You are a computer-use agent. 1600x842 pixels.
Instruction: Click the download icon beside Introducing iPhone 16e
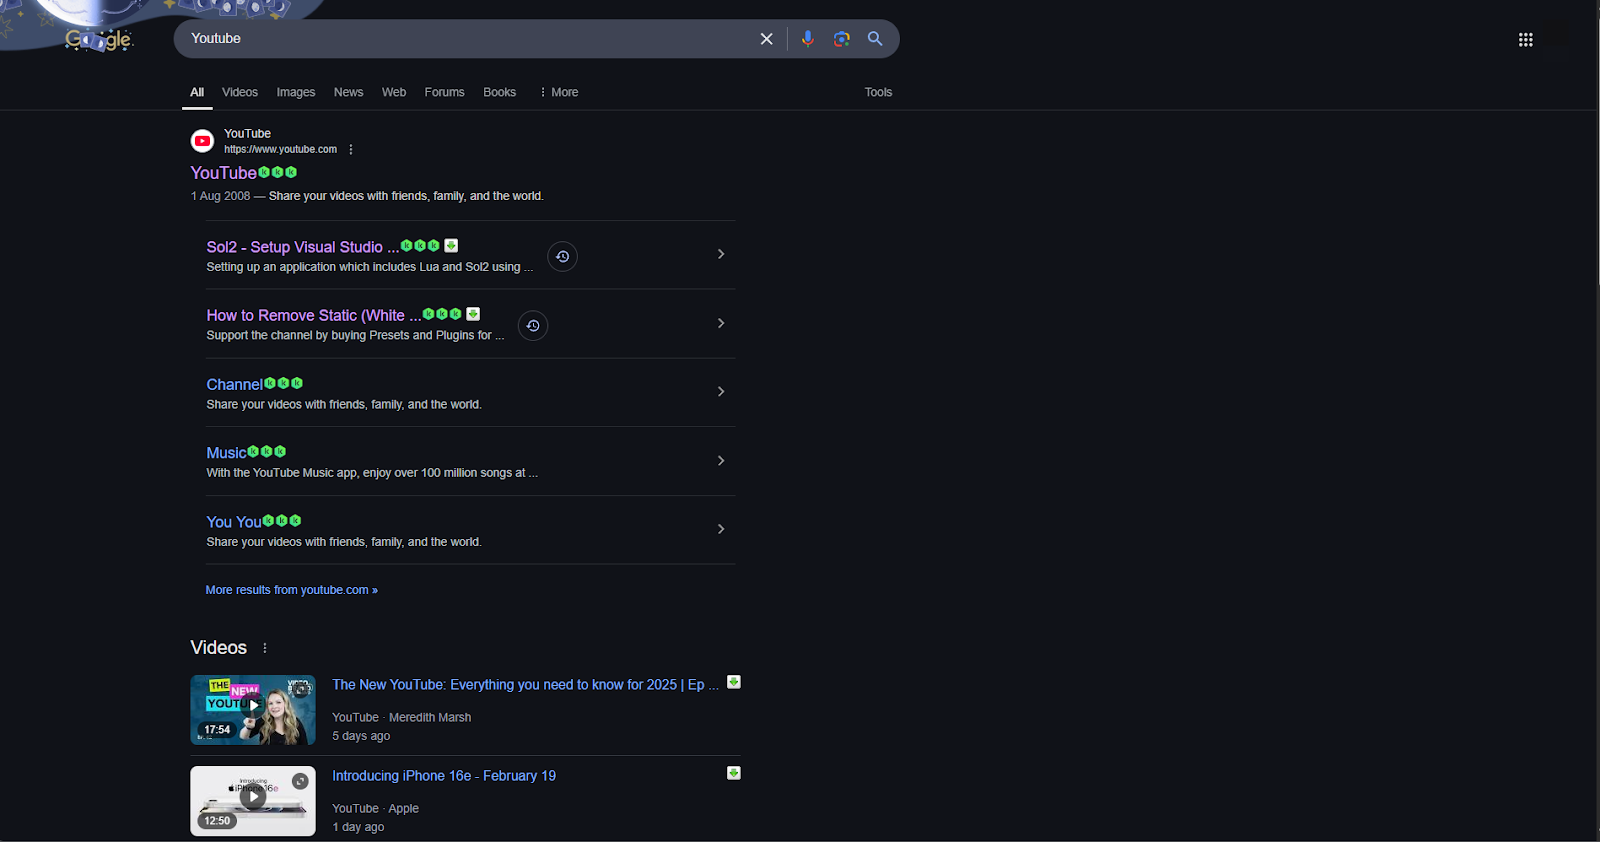pyautogui.click(x=734, y=773)
